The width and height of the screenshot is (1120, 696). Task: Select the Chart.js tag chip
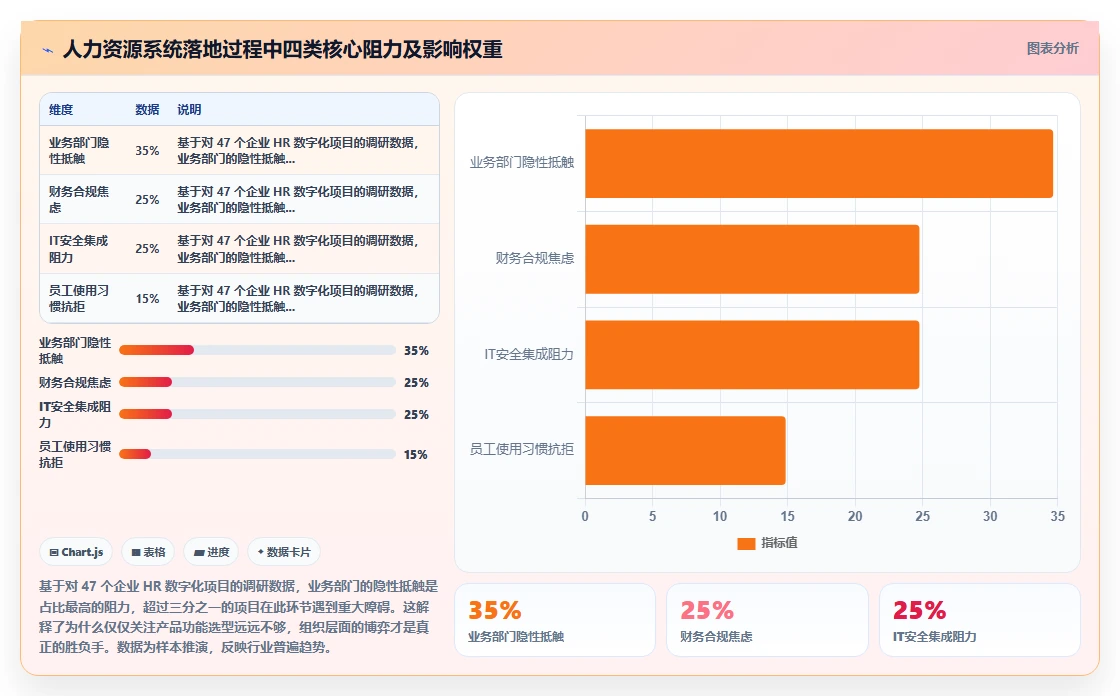(76, 552)
